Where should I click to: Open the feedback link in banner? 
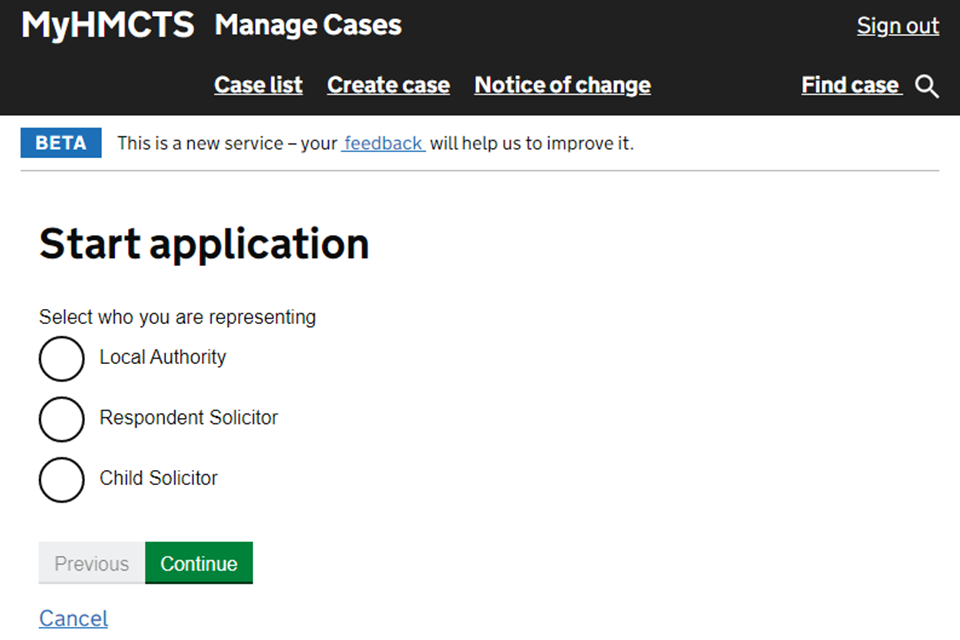click(x=383, y=144)
